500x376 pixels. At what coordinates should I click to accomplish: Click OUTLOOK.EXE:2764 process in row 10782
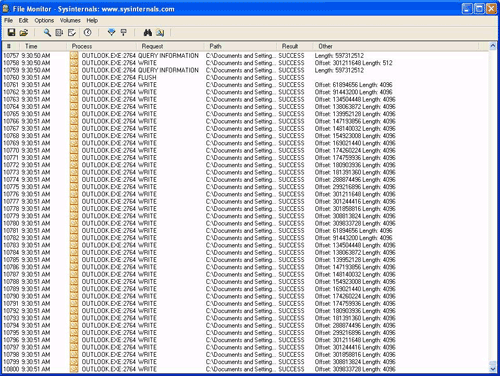[109, 238]
